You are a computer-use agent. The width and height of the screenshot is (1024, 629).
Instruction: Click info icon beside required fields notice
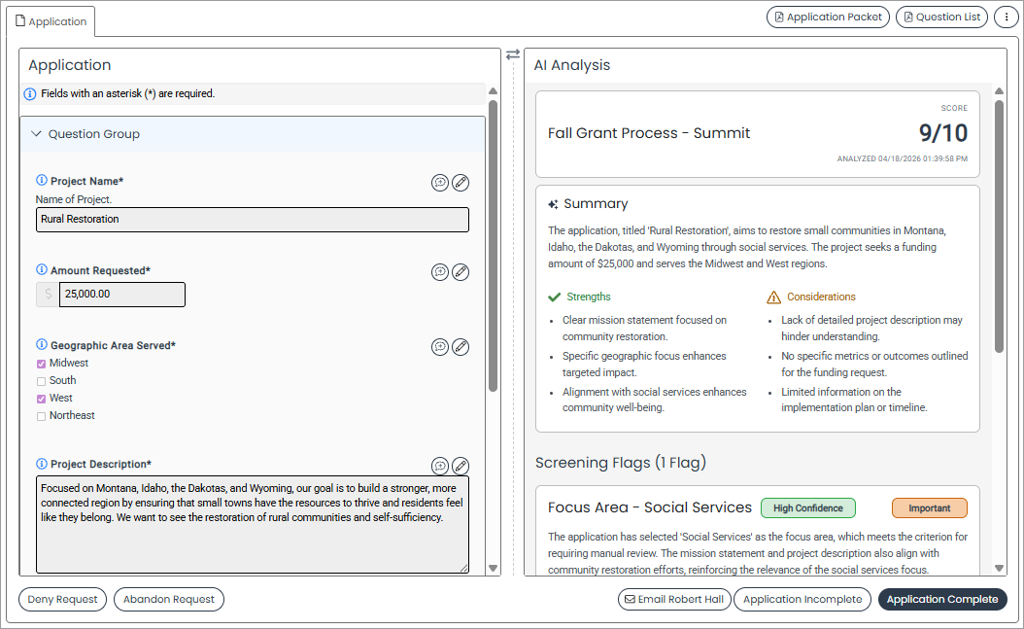tap(30, 94)
